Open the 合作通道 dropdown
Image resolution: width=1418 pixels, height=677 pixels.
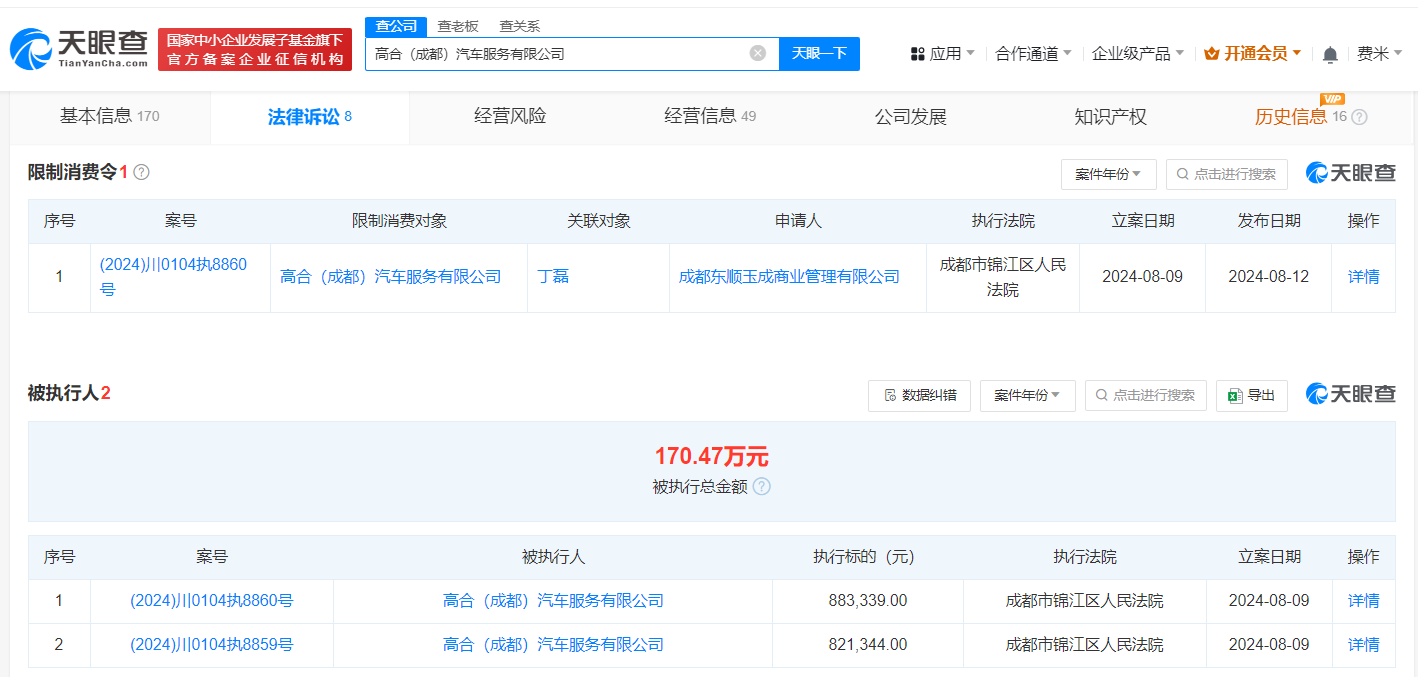1029,53
